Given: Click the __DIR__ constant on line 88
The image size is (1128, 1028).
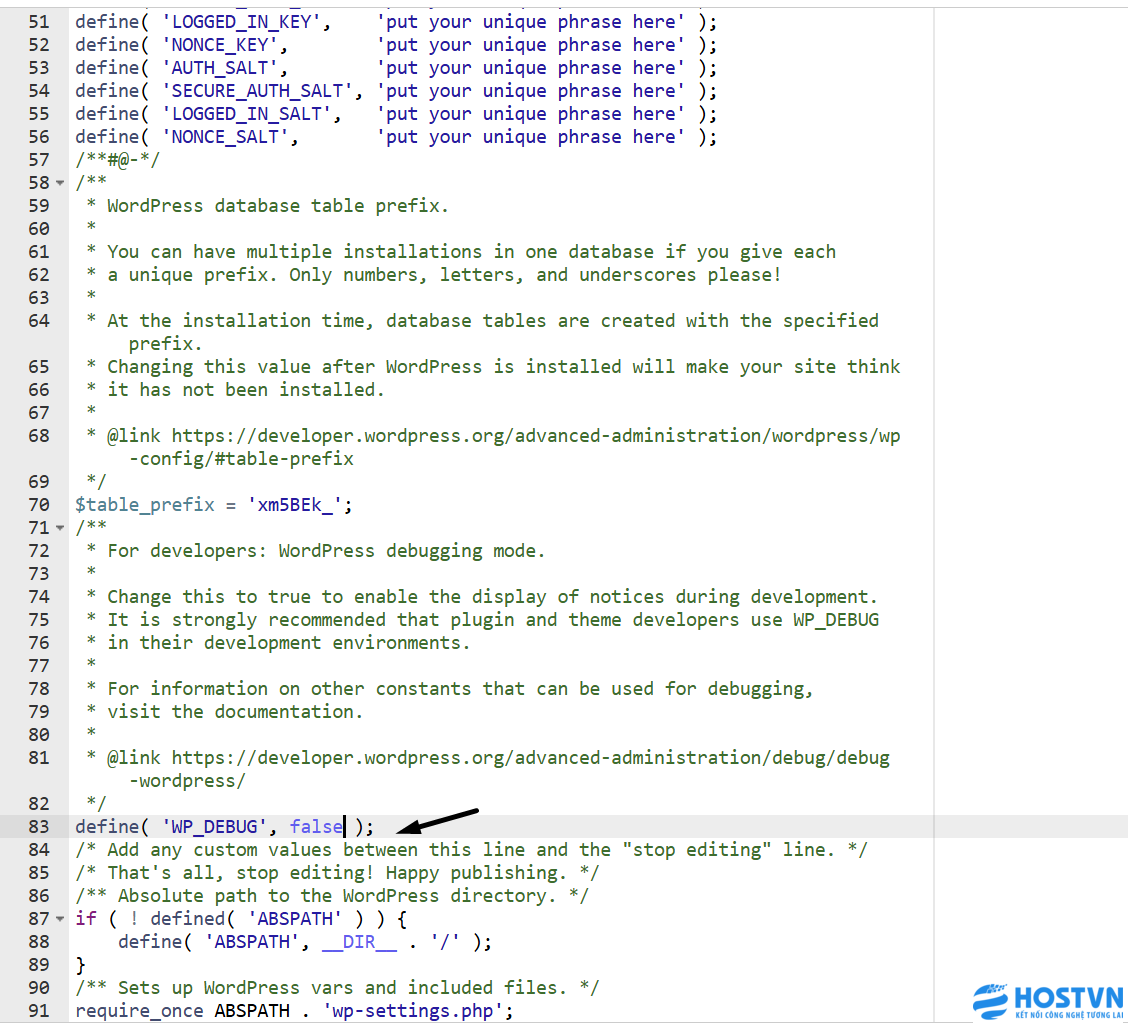Looking at the screenshot, I should [358, 942].
